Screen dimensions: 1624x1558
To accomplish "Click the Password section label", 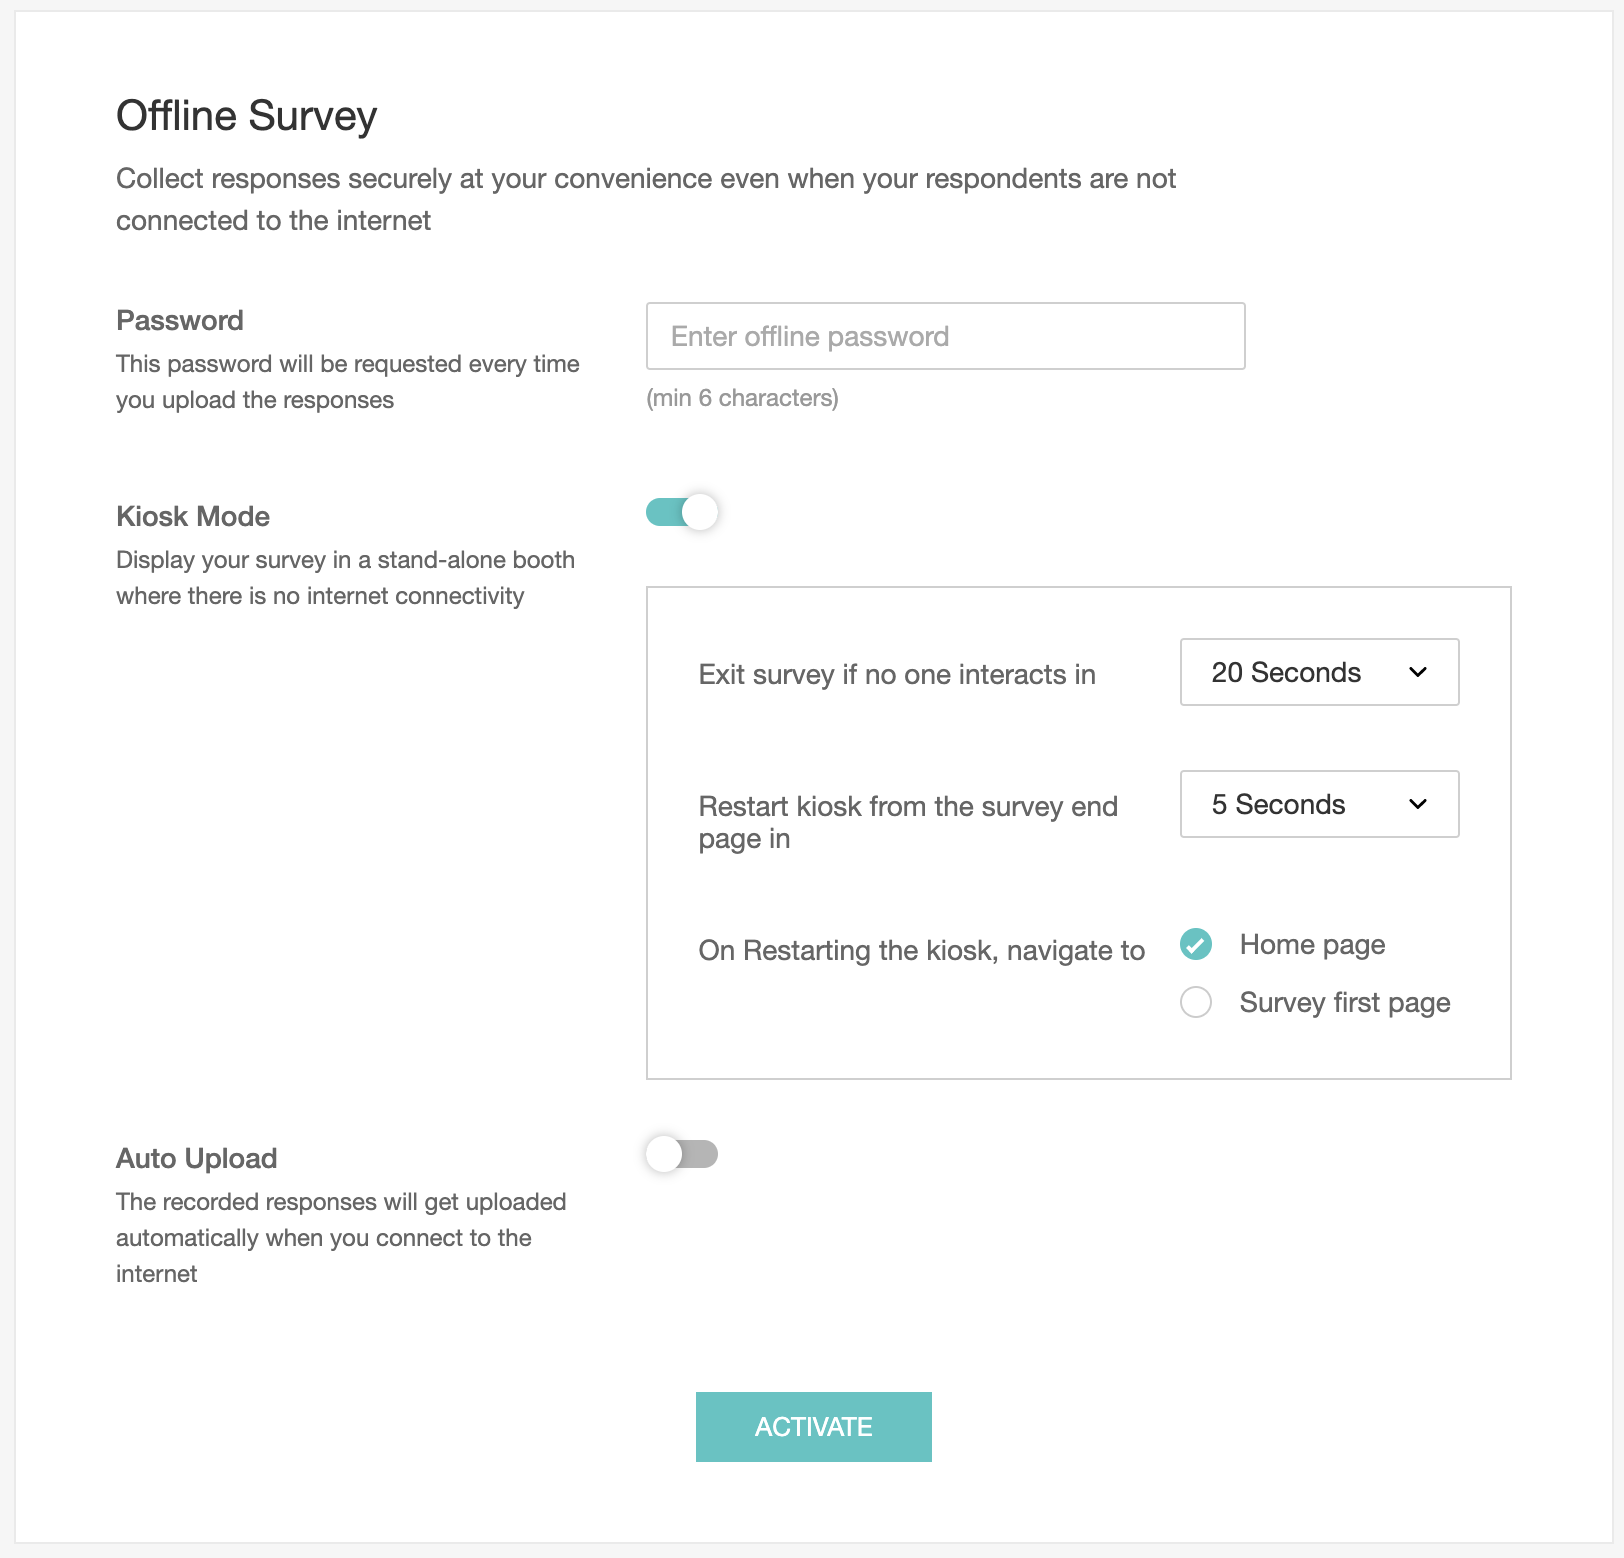I will click(x=180, y=320).
